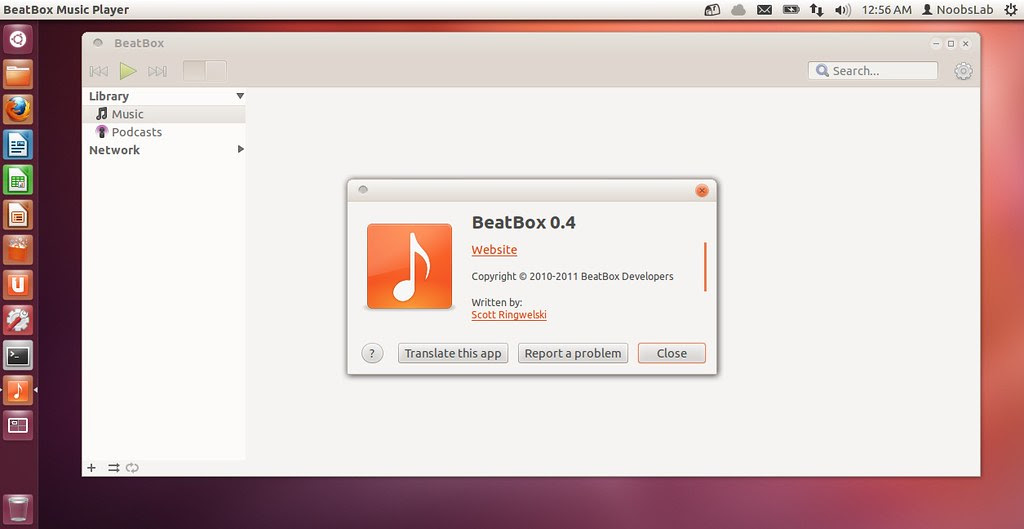
Task: Click the Network heading
Action: 114,150
